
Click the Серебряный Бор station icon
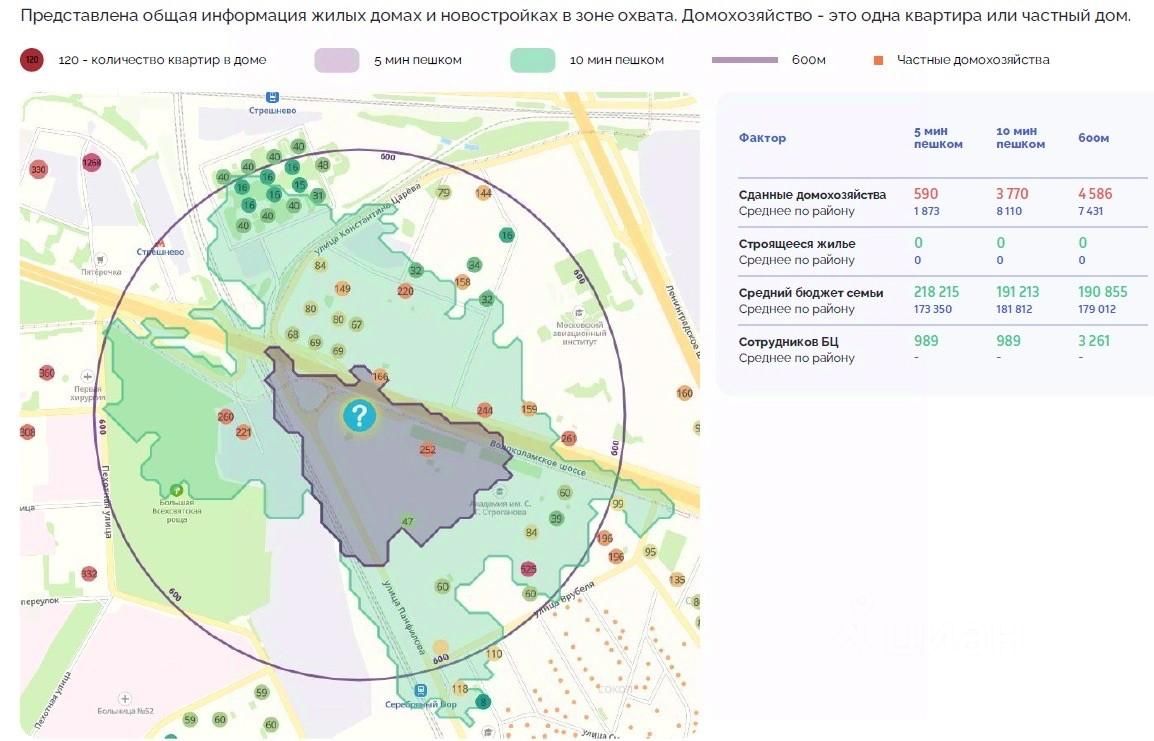[420, 690]
